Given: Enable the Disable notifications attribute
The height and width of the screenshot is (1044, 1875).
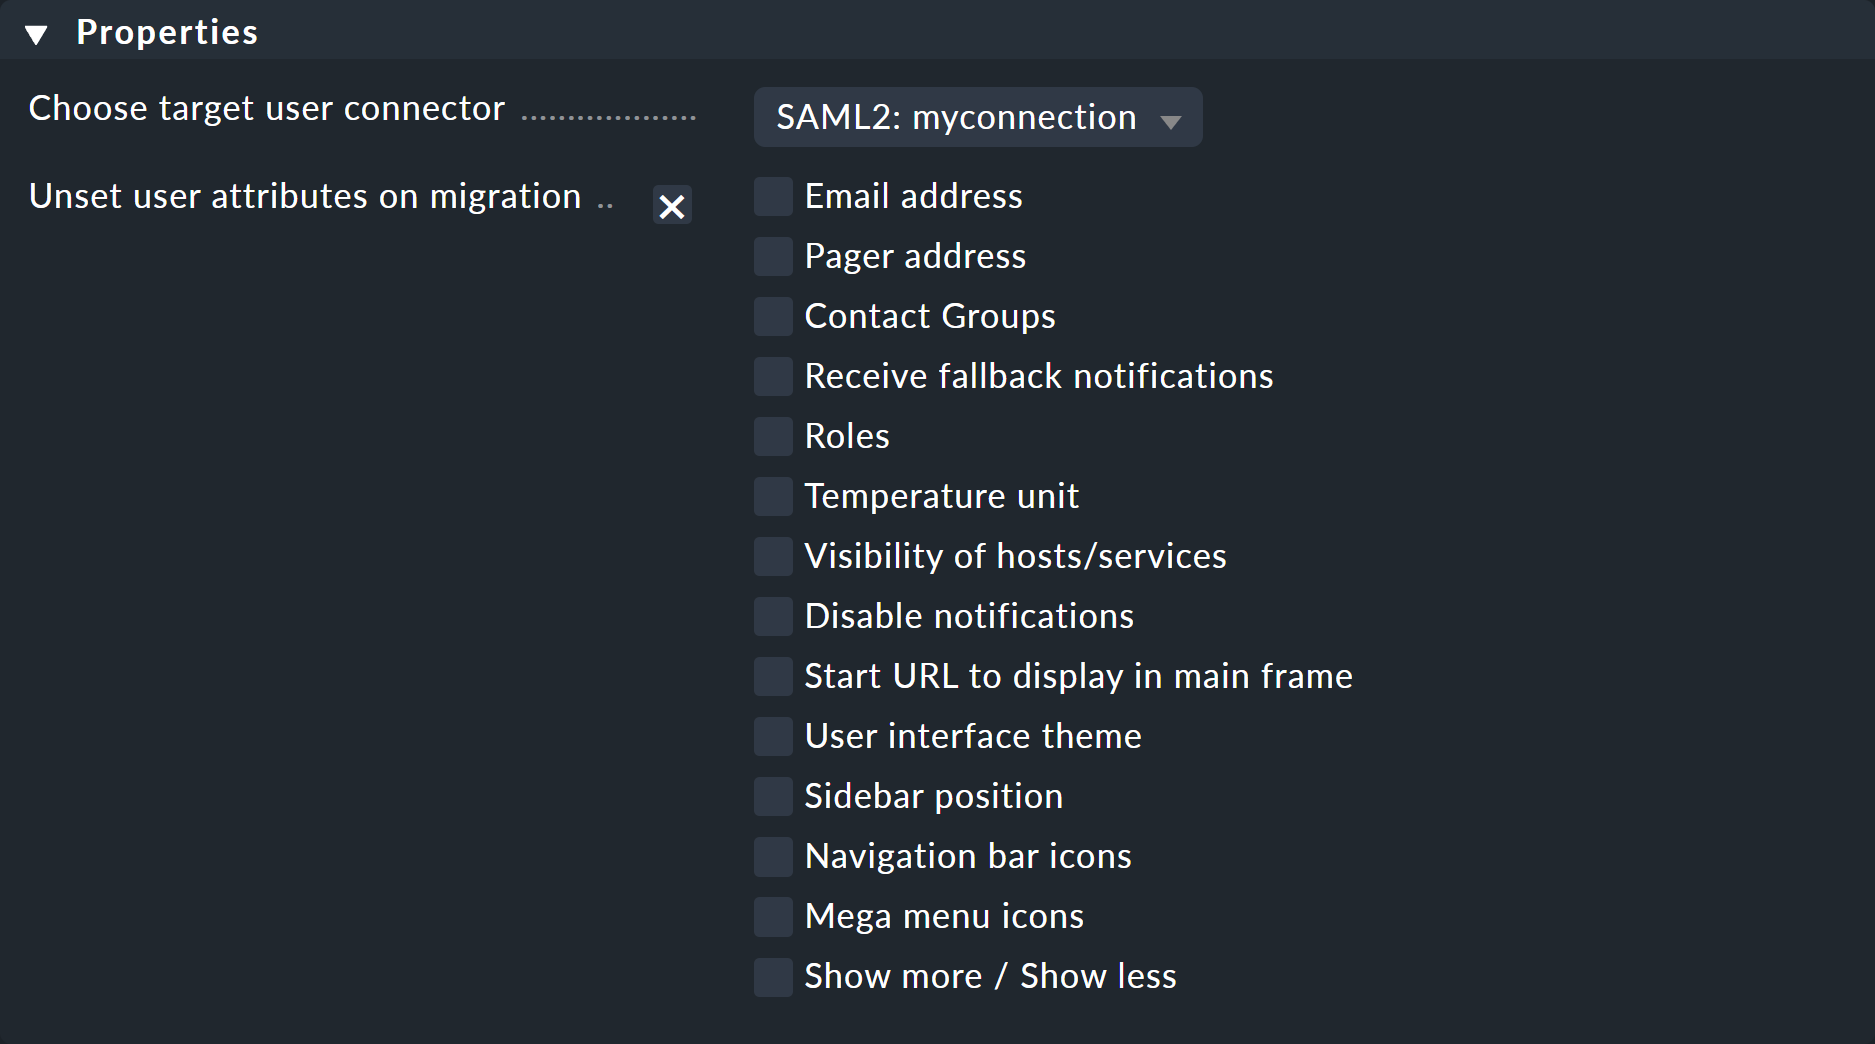Looking at the screenshot, I should coord(772,616).
